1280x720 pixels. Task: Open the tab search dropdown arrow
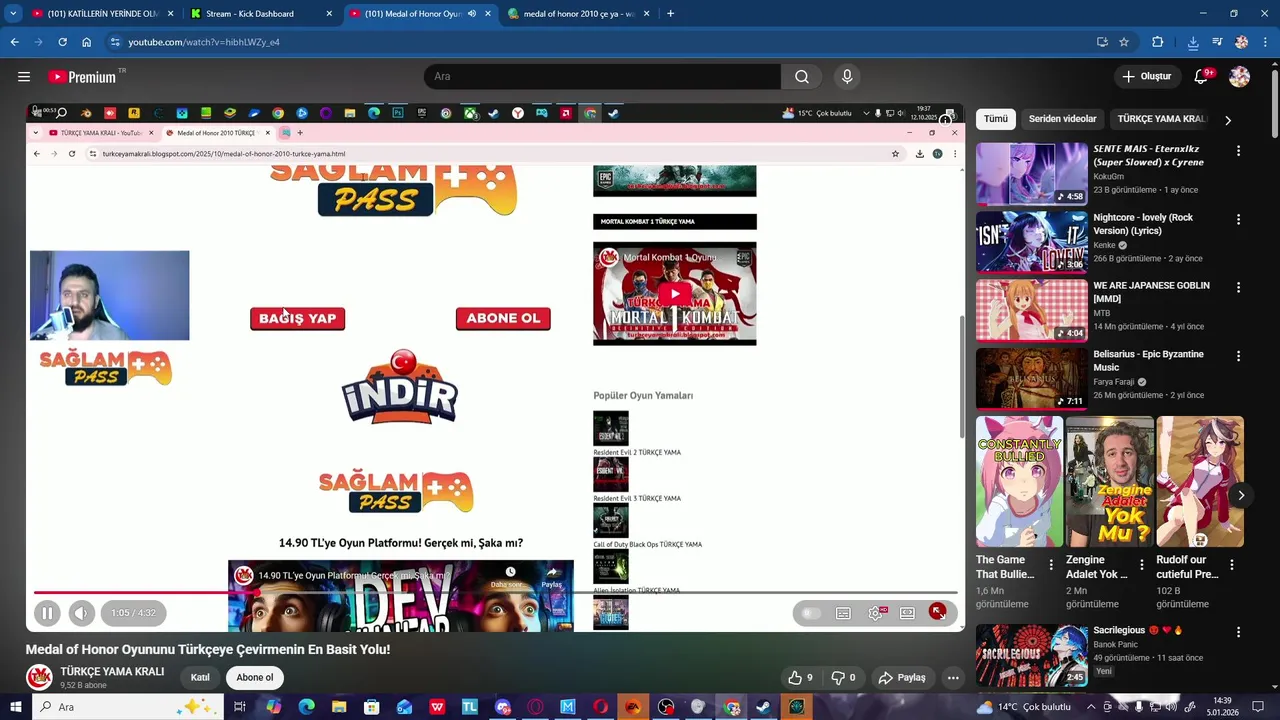(12, 14)
